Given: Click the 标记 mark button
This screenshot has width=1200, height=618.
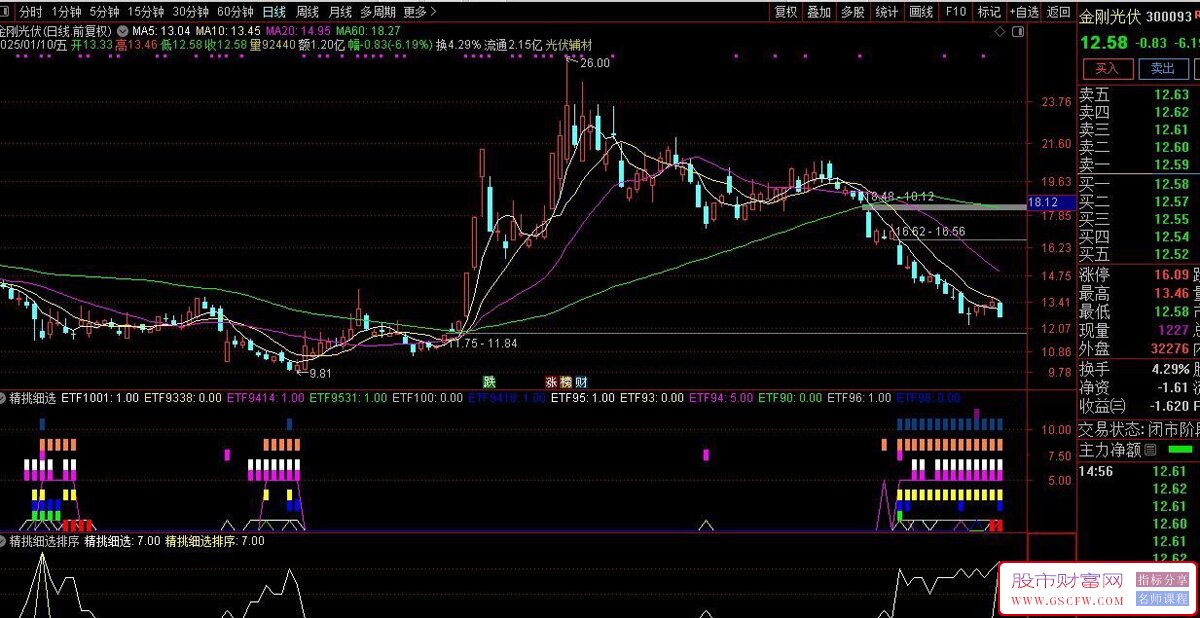Looking at the screenshot, I should [x=989, y=12].
